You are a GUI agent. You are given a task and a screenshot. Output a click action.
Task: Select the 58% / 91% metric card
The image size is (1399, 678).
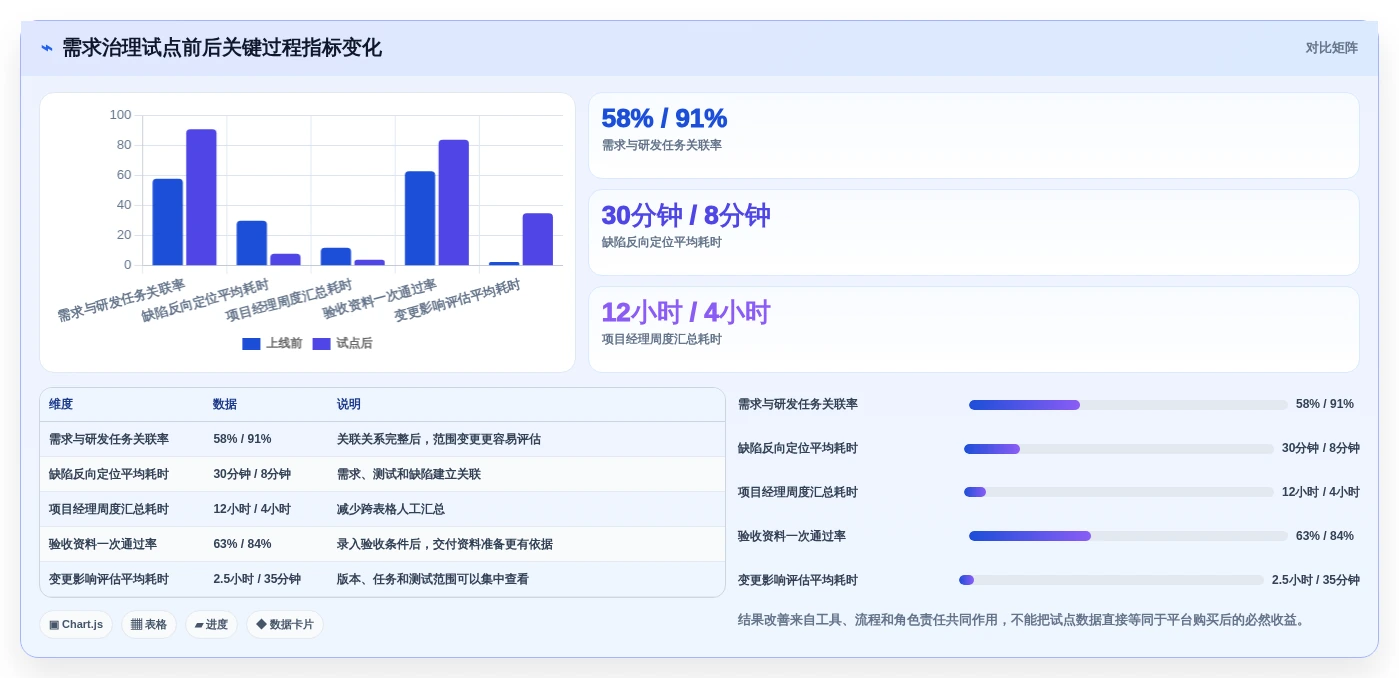pyautogui.click(x=973, y=136)
